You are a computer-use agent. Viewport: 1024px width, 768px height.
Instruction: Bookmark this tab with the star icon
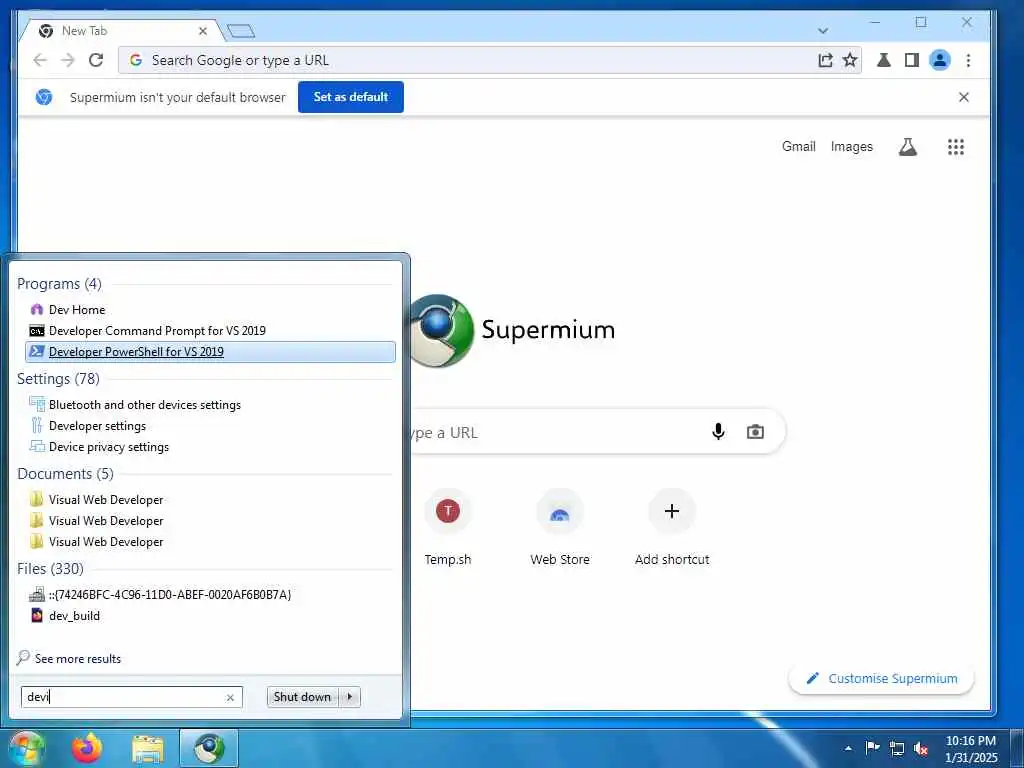[850, 60]
